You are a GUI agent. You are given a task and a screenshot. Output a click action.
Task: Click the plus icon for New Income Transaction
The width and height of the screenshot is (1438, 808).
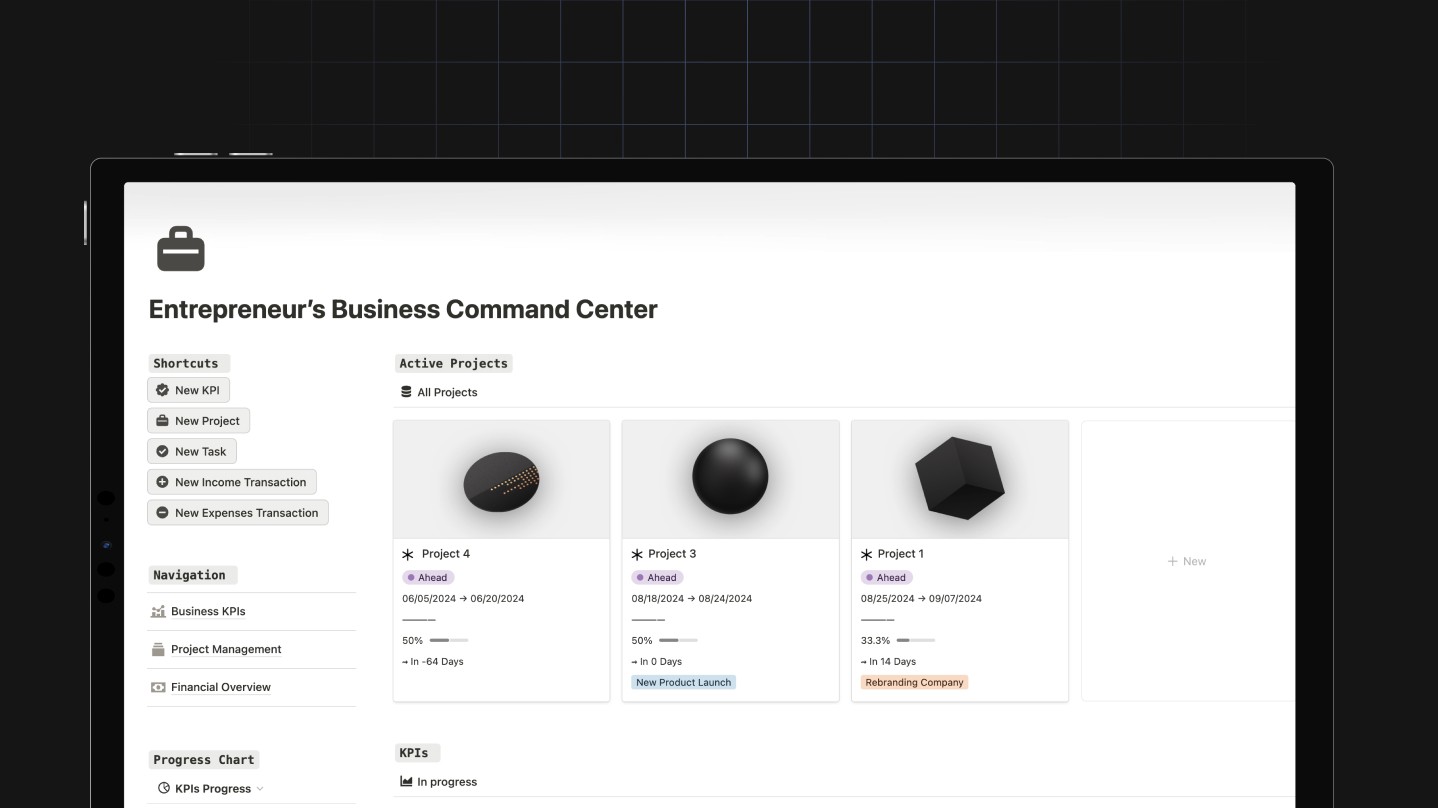point(163,482)
